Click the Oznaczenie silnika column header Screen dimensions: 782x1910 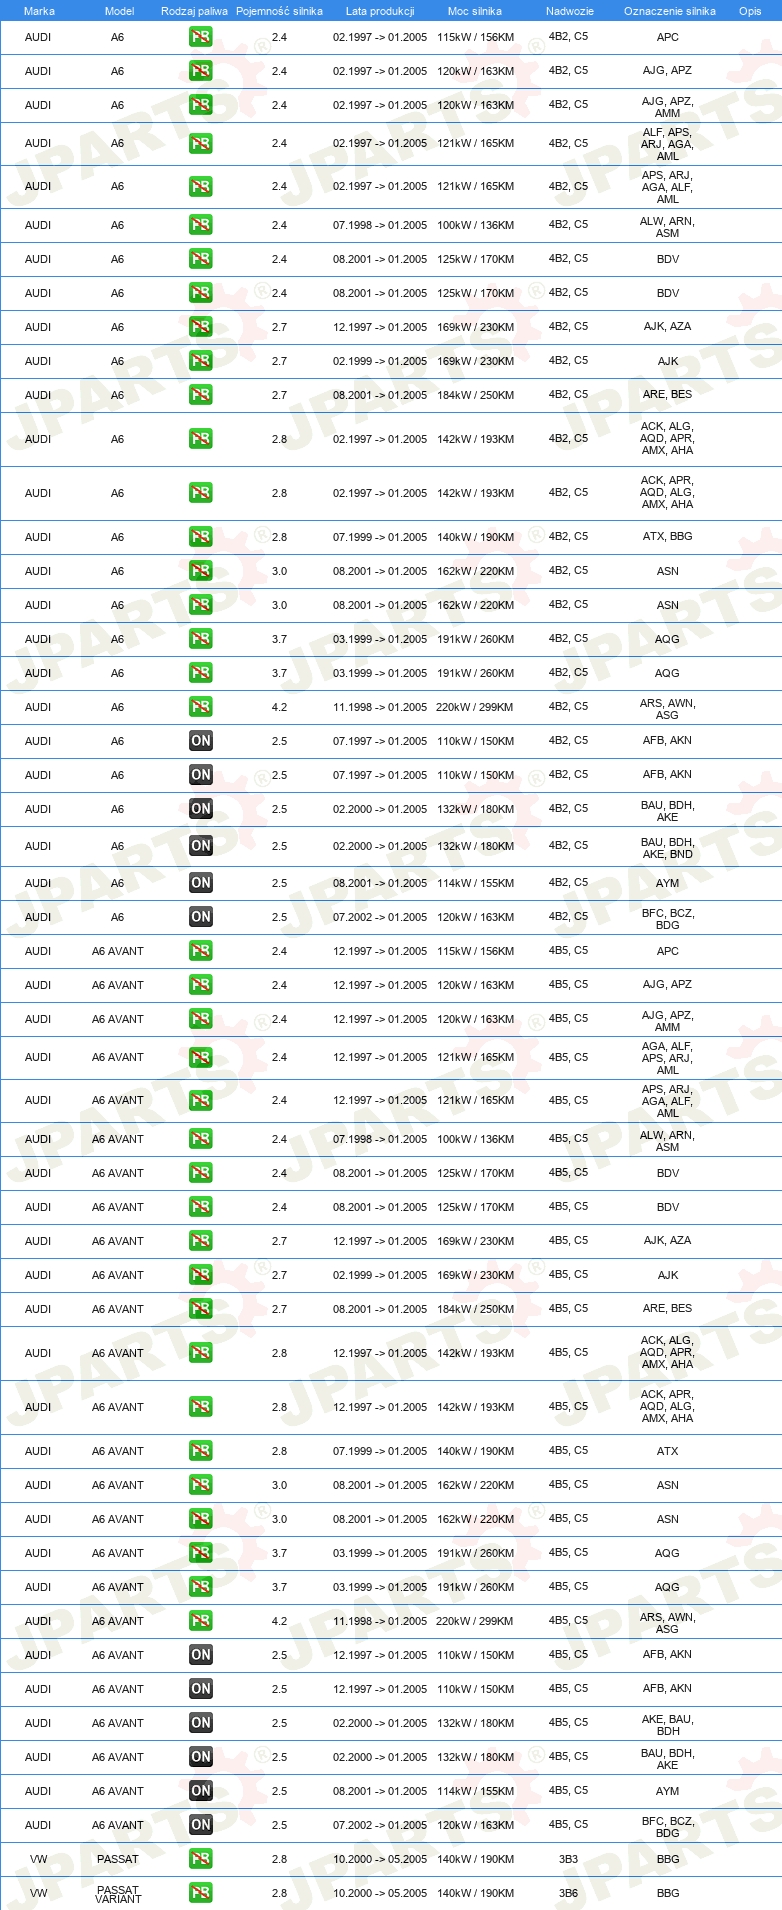(x=669, y=11)
